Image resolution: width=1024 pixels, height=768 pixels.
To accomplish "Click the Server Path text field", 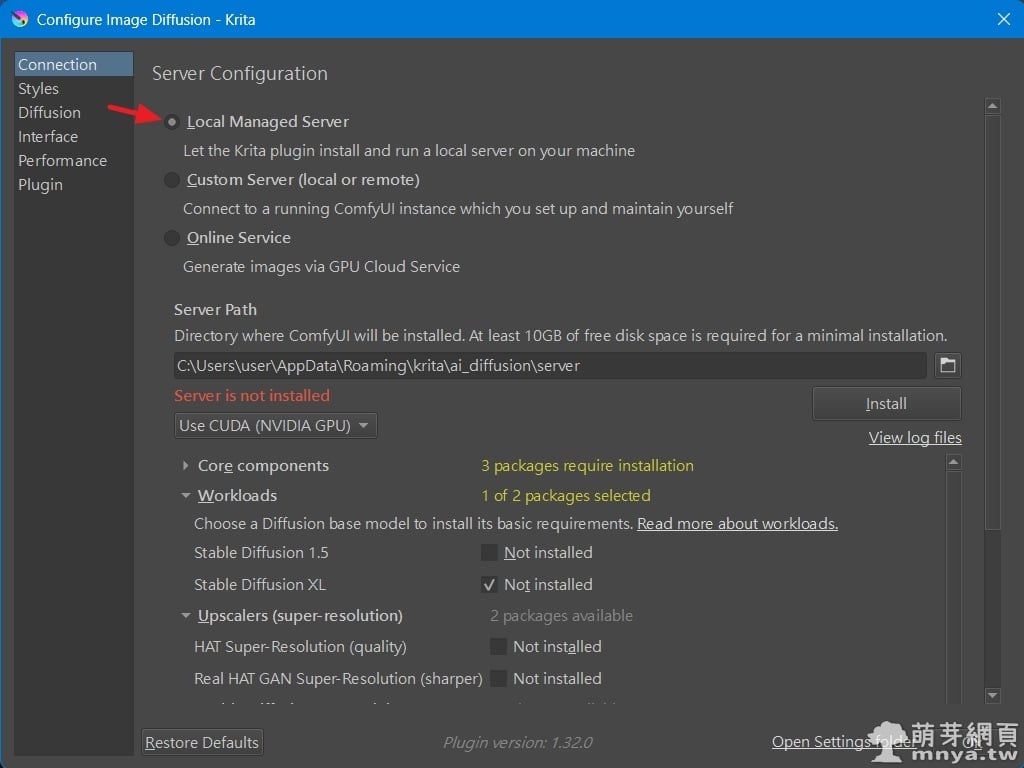I will point(550,366).
